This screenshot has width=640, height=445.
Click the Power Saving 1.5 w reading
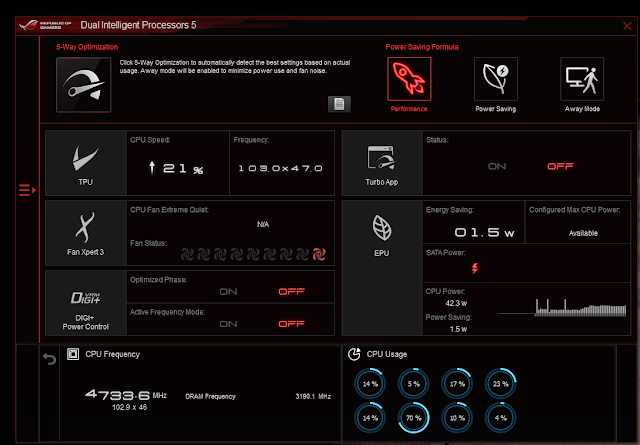coord(458,329)
